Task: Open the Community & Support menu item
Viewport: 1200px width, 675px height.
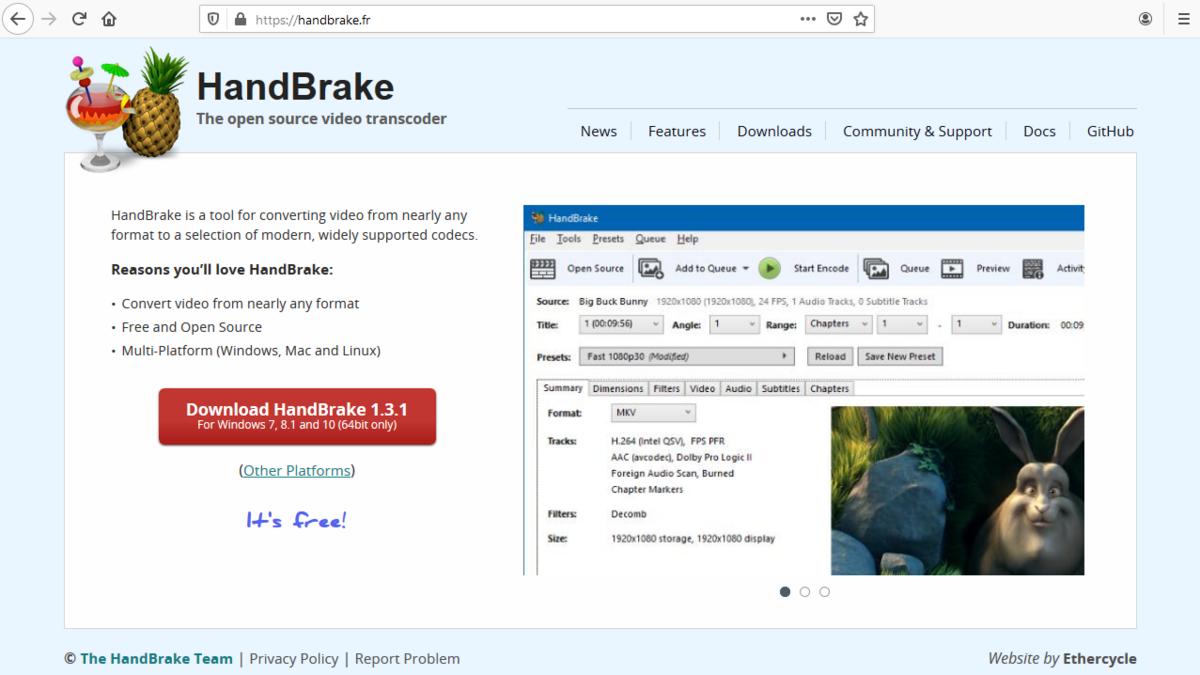Action: click(x=917, y=131)
